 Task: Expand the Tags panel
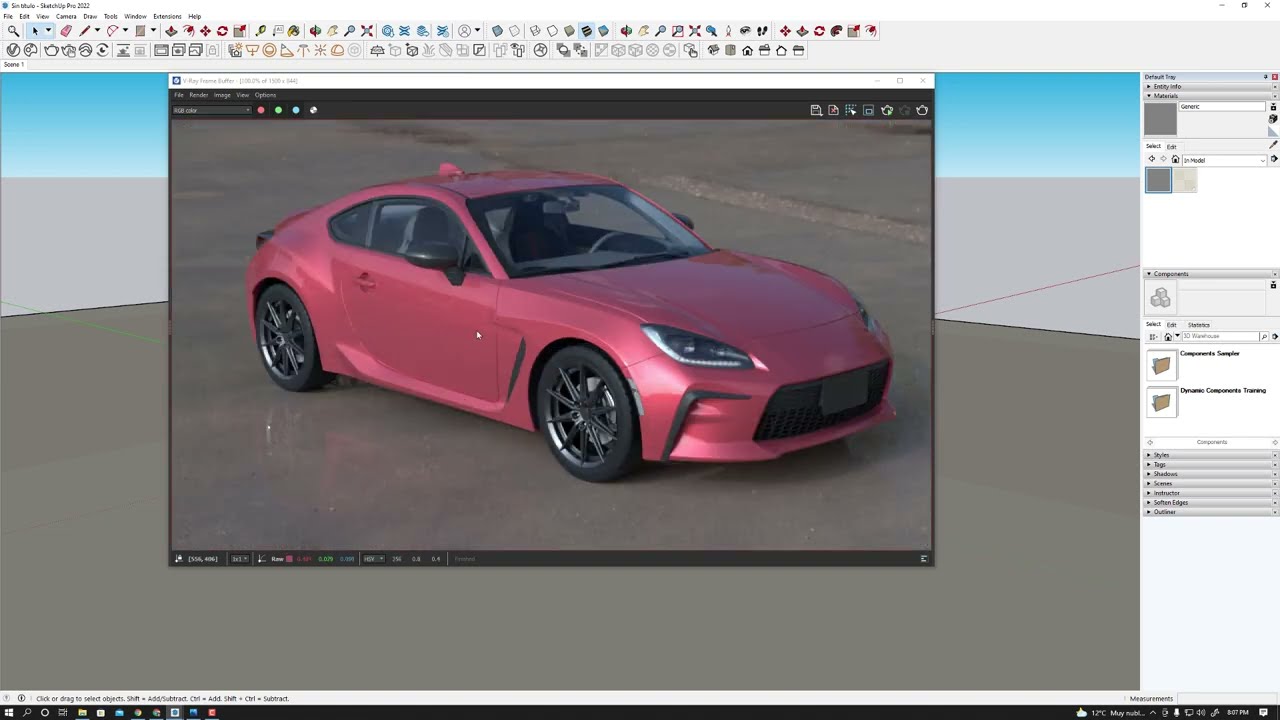[x=1211, y=464]
